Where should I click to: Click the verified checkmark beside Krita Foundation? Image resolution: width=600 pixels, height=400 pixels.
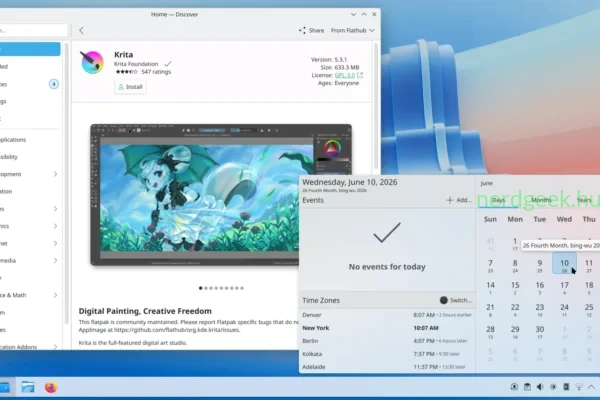tap(168, 64)
